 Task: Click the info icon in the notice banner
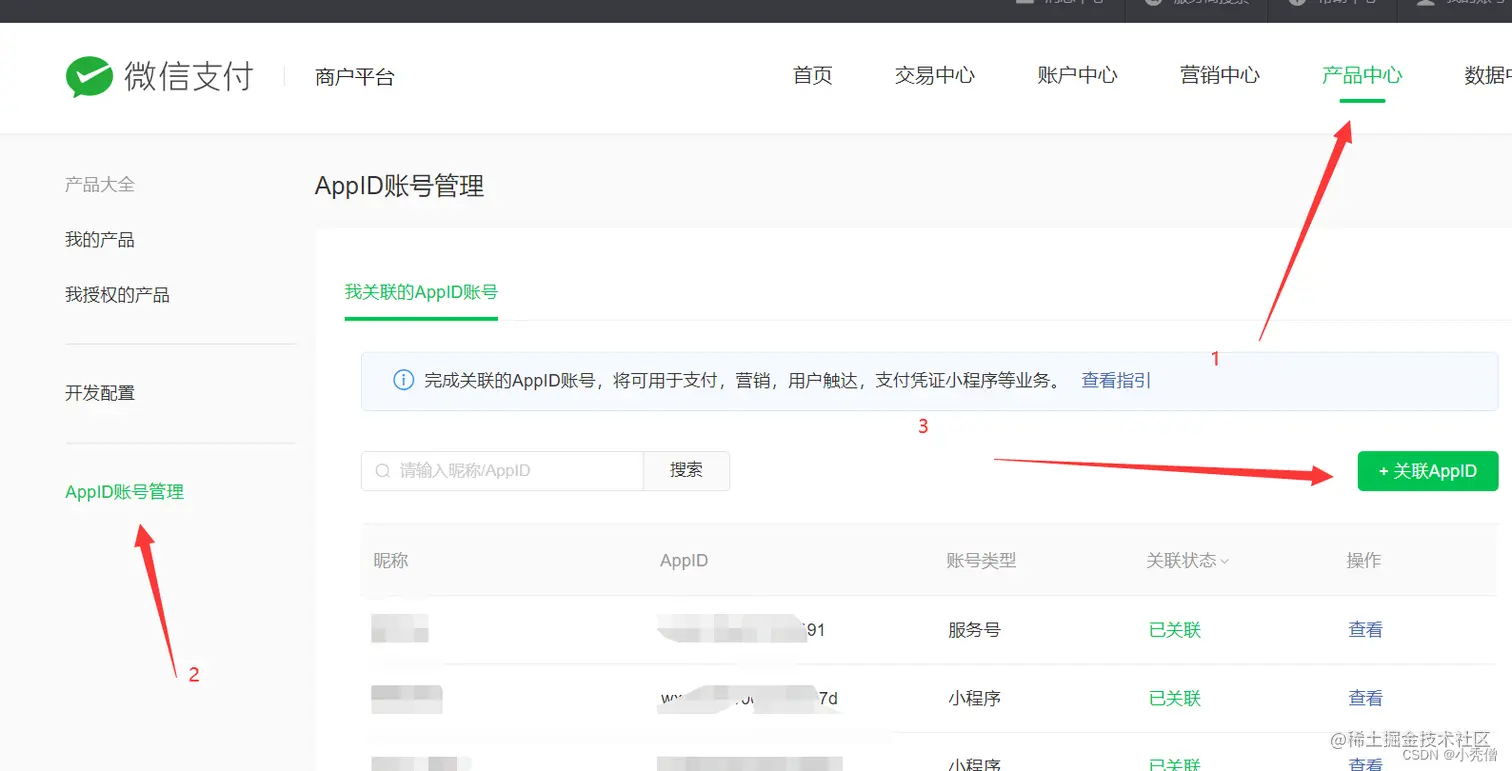pos(403,381)
